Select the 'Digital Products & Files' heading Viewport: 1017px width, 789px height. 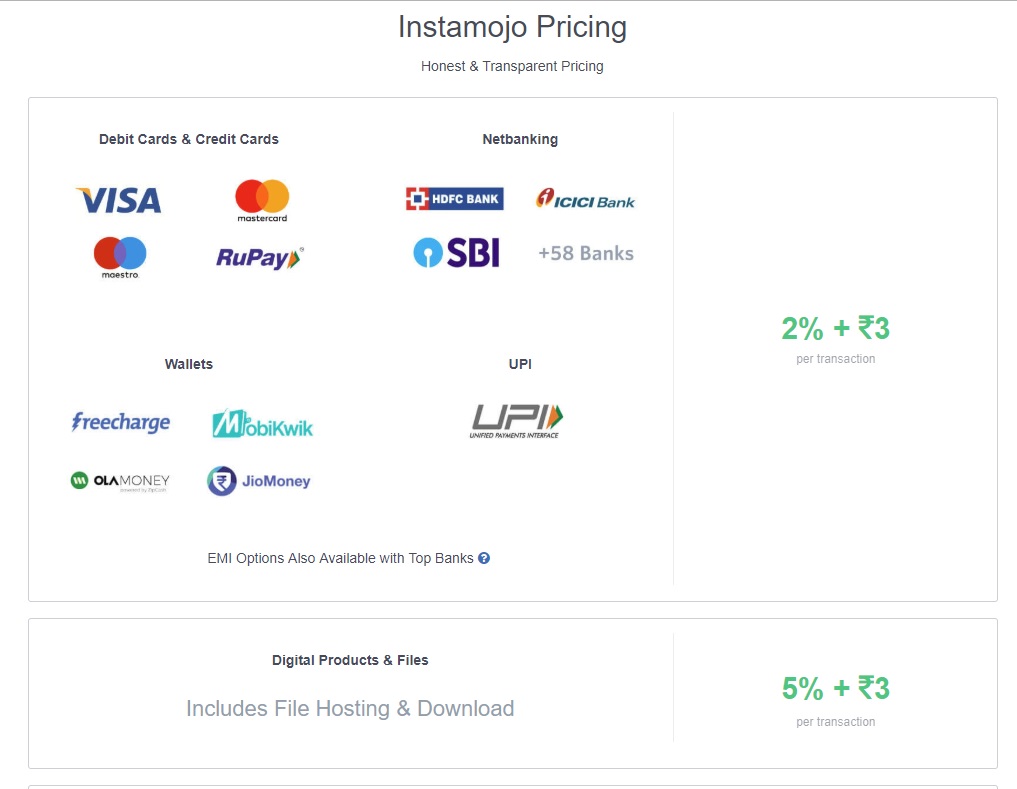(350, 660)
